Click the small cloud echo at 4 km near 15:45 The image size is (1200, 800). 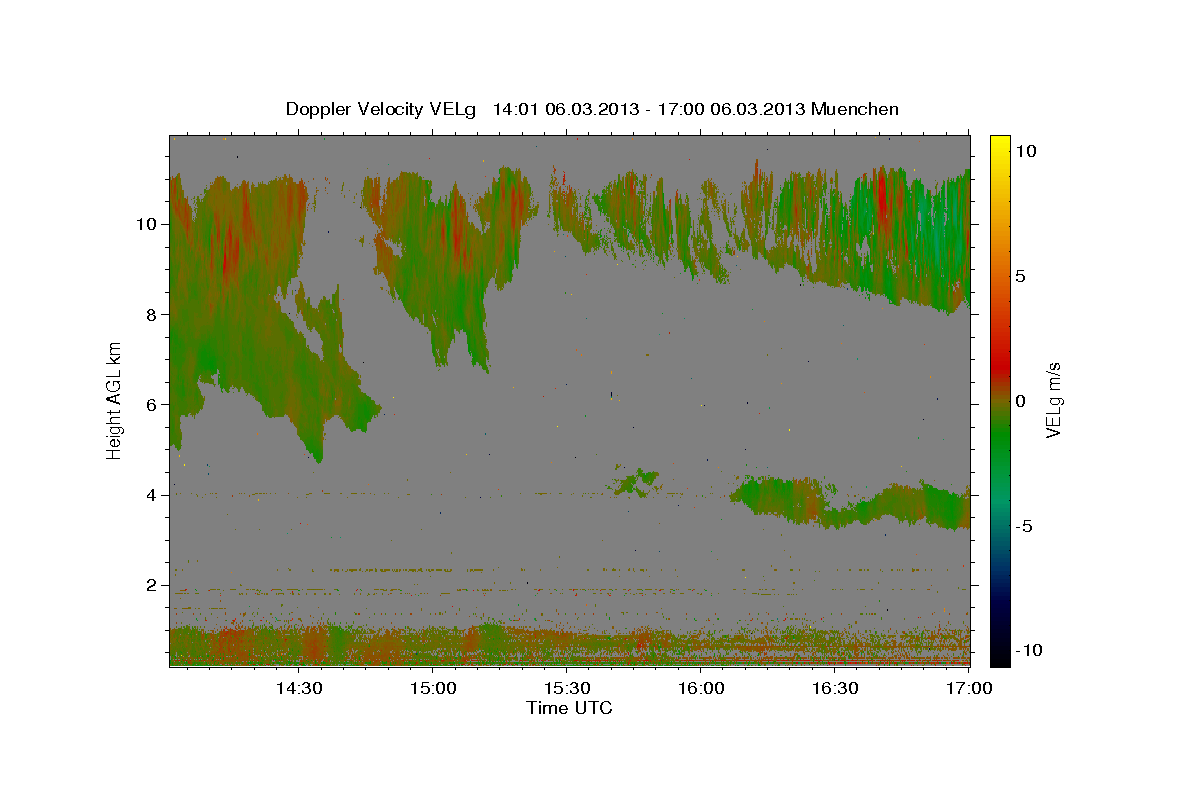point(636,482)
